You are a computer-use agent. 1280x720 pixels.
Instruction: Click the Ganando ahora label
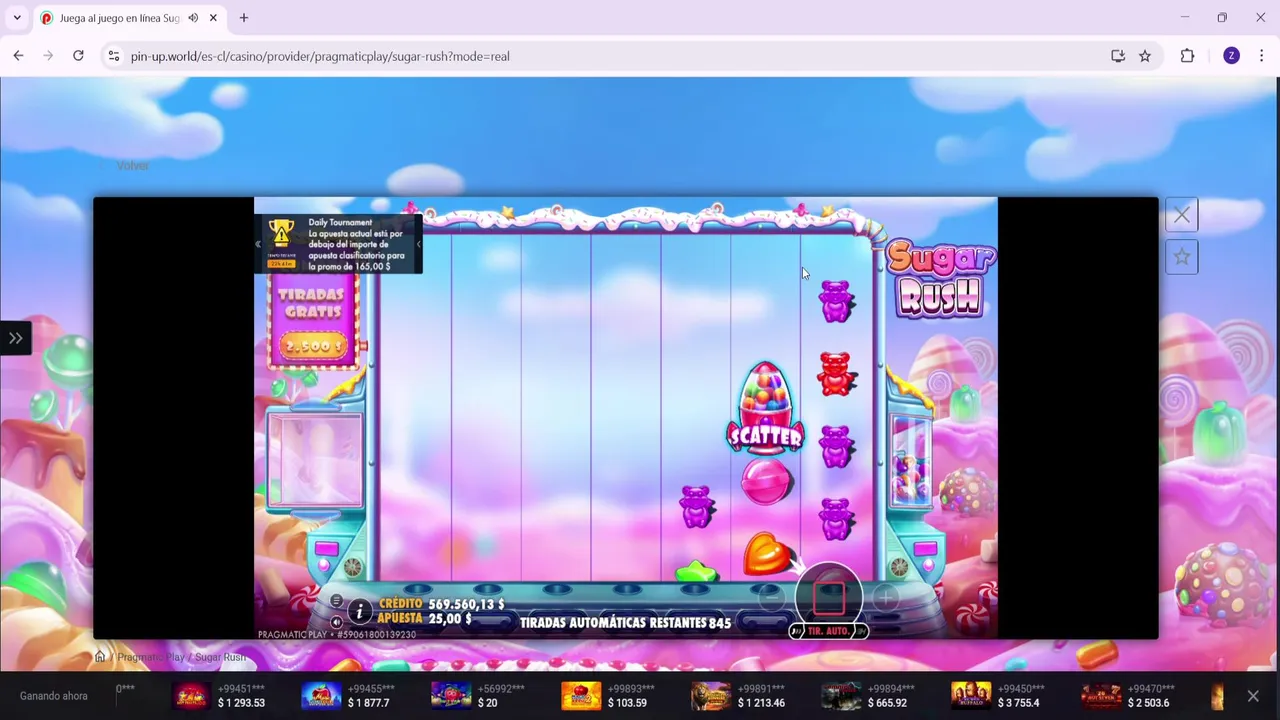[53, 696]
